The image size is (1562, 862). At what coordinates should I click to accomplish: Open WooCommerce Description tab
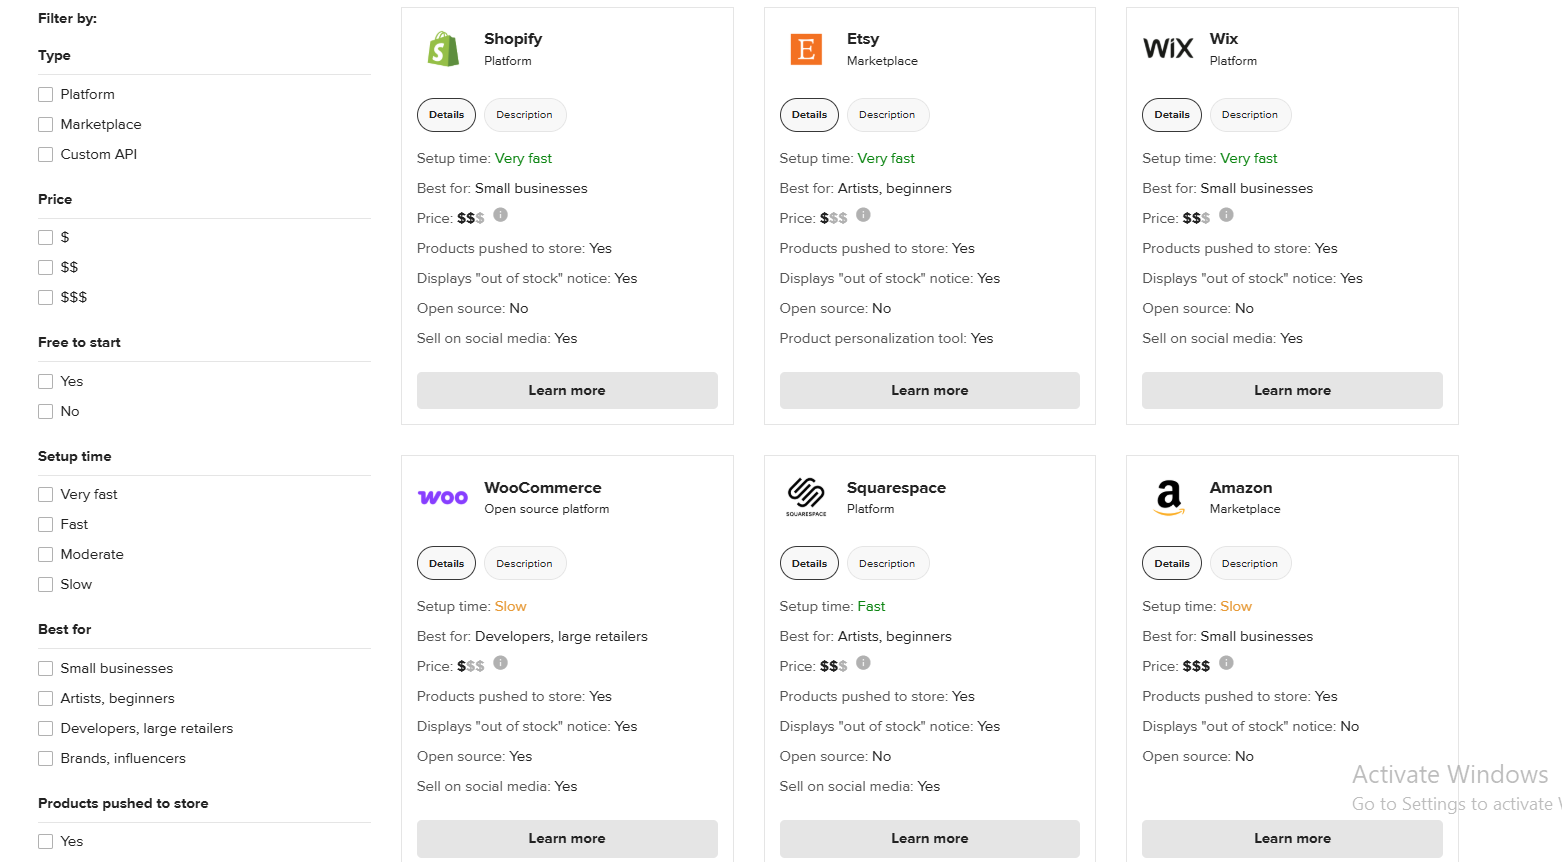pyautogui.click(x=525, y=563)
